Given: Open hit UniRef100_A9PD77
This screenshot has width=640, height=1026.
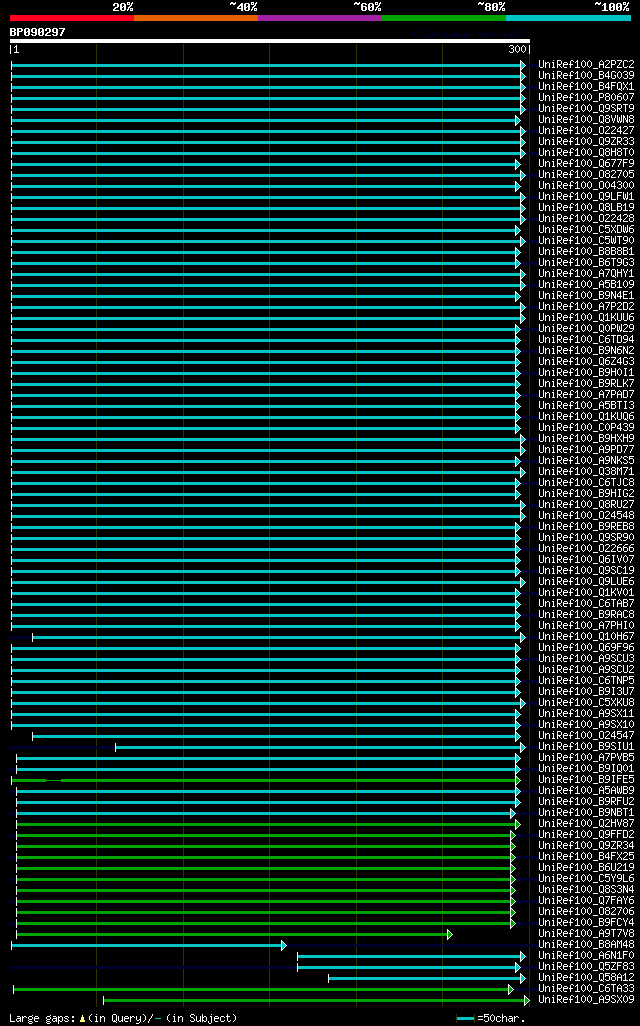Looking at the screenshot, I should (x=586, y=450).
